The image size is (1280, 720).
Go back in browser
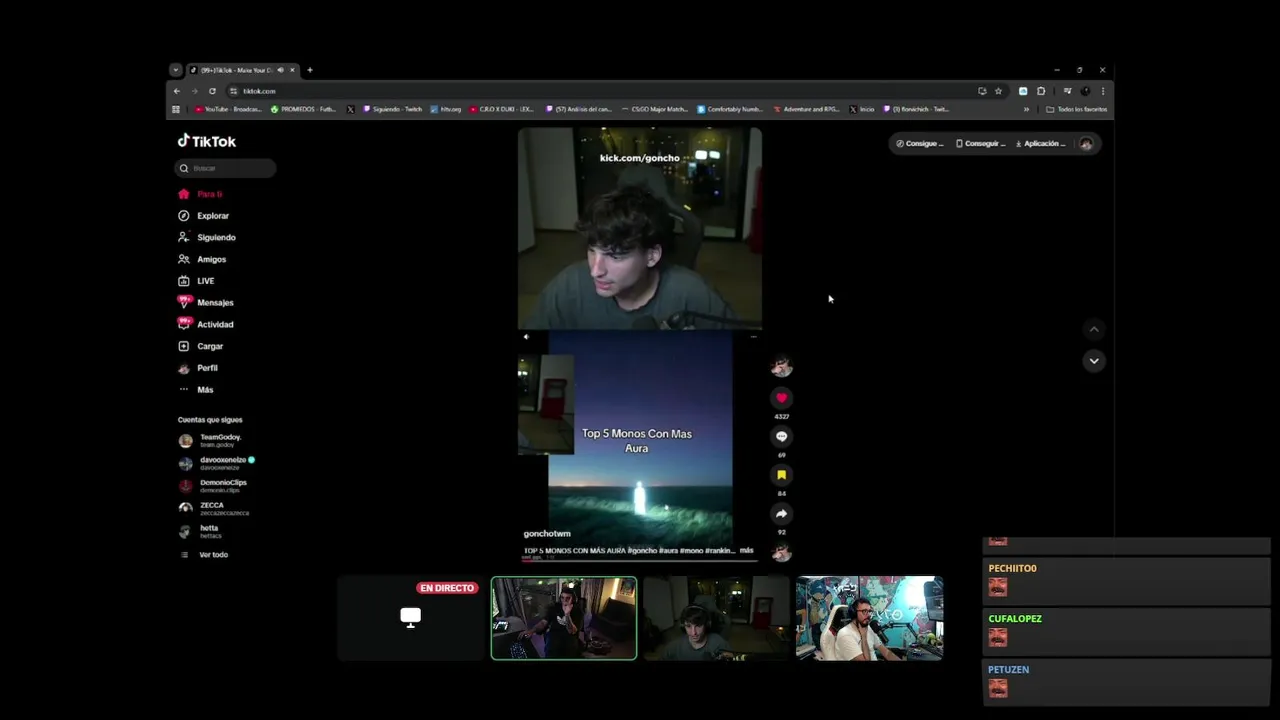click(x=177, y=91)
